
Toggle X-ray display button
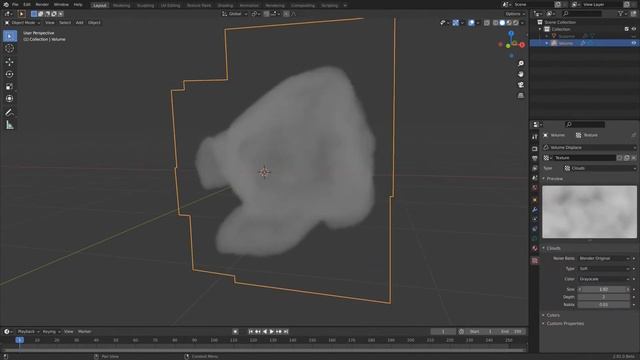(x=487, y=23)
